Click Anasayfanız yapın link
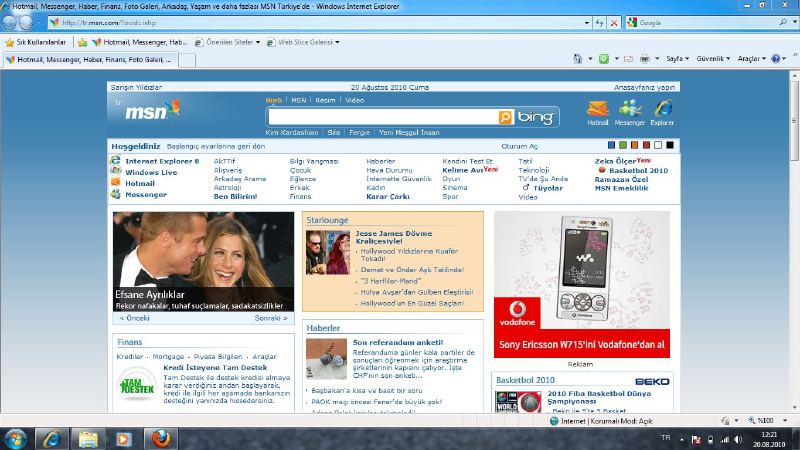Viewport: 800px width, 450px height. [x=644, y=88]
